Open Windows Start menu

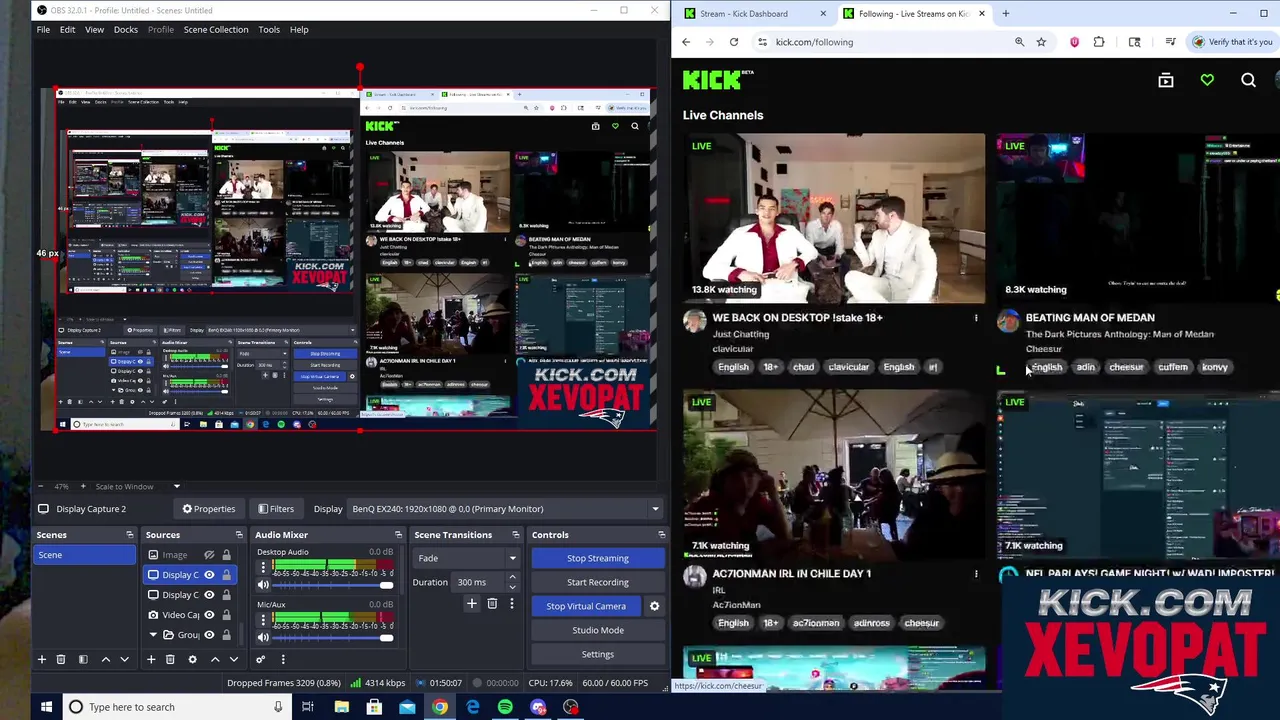click(46, 707)
